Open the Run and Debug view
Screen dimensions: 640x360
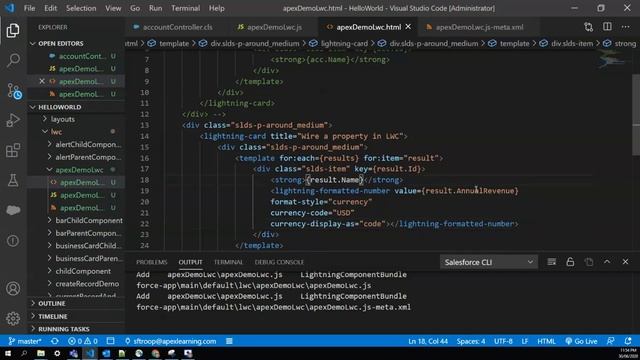tap(13, 120)
